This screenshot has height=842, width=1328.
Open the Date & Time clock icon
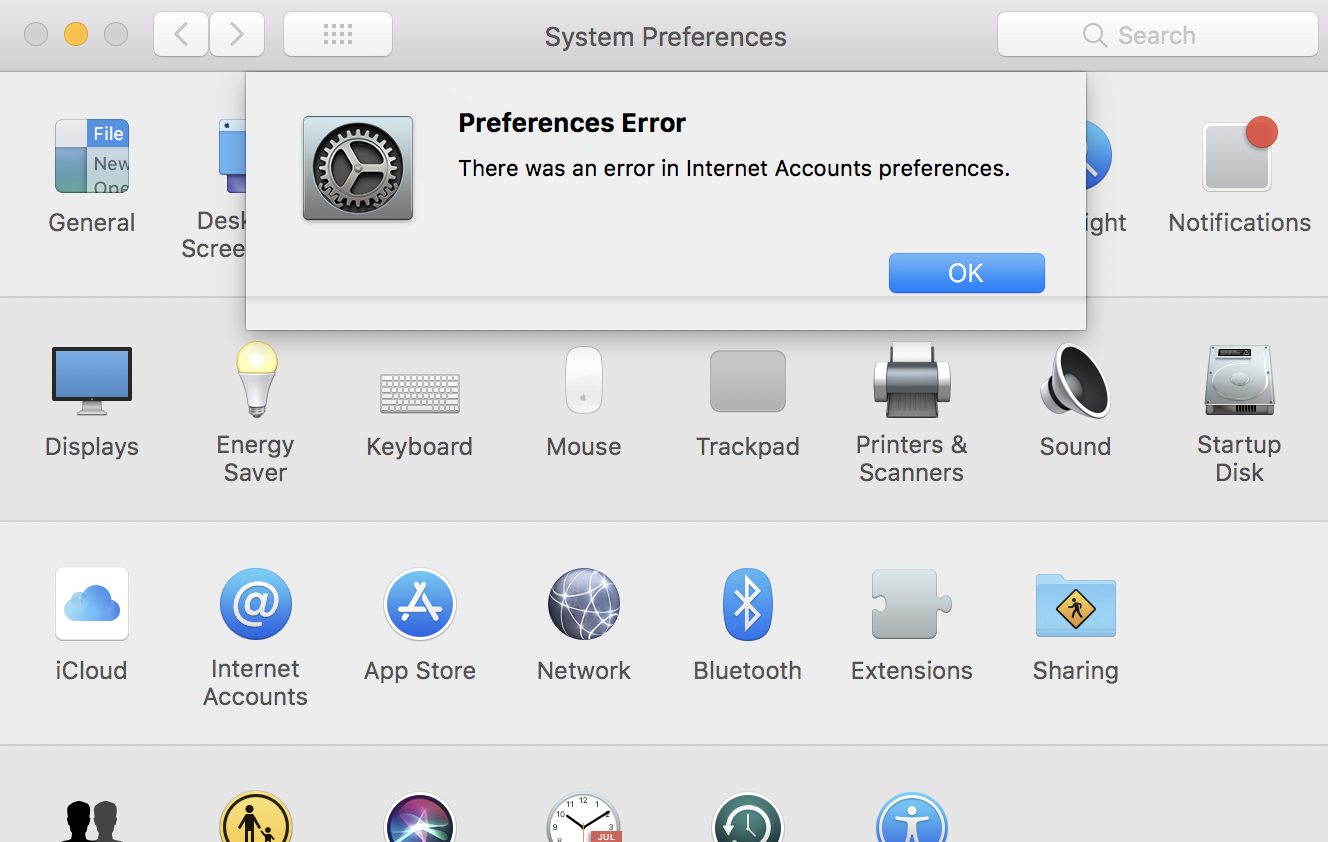click(x=584, y=817)
